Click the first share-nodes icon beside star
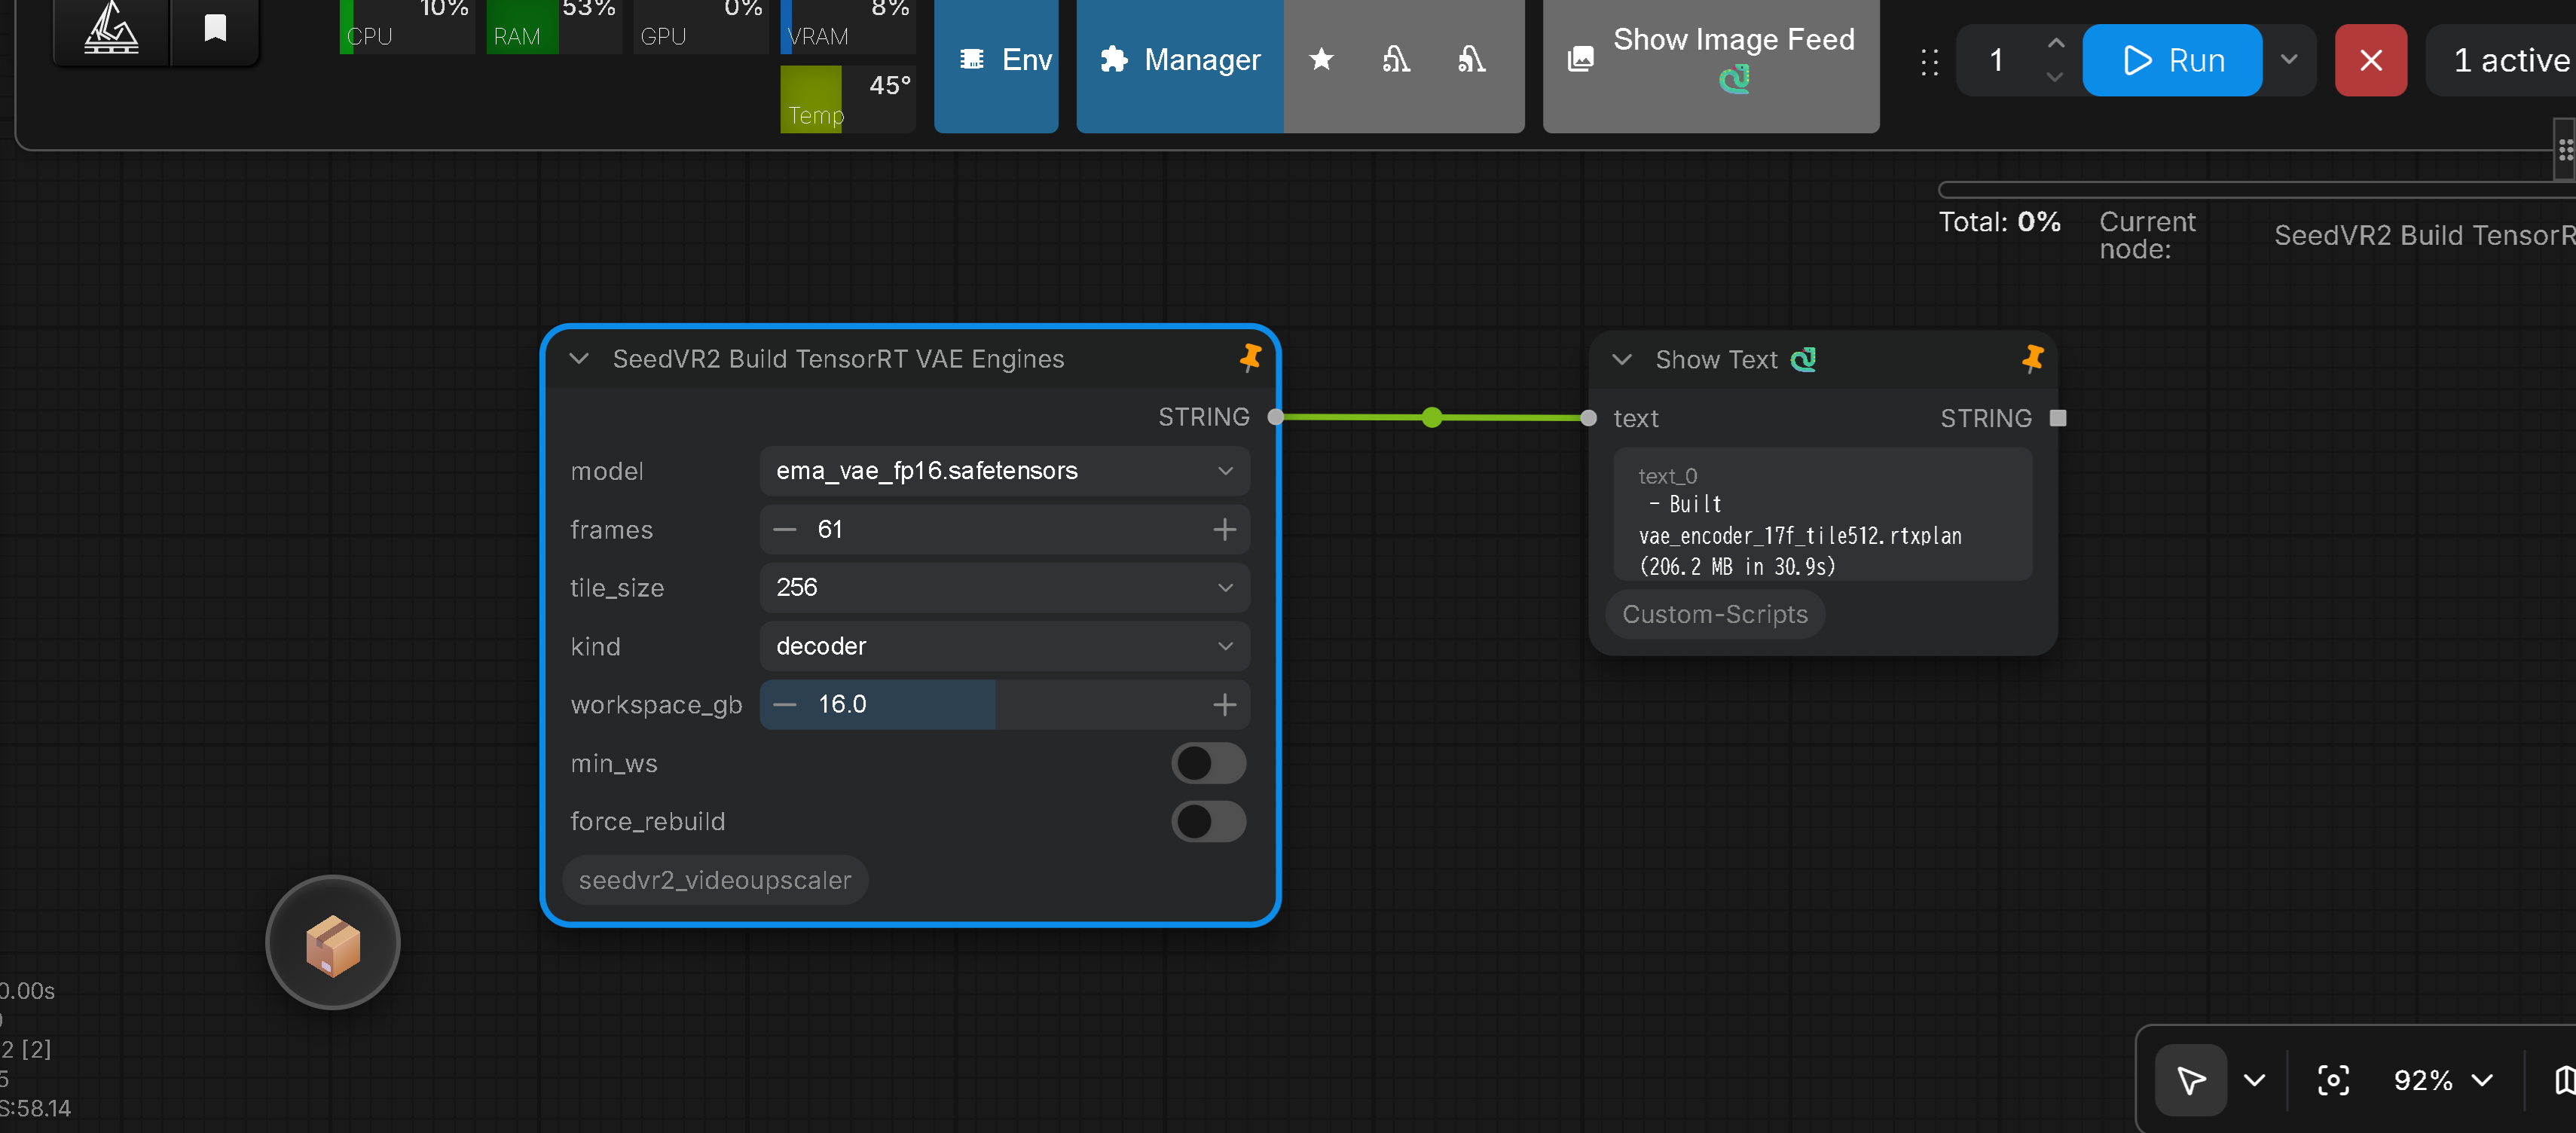Screen dimensions: 2576x1133 (x=1396, y=60)
